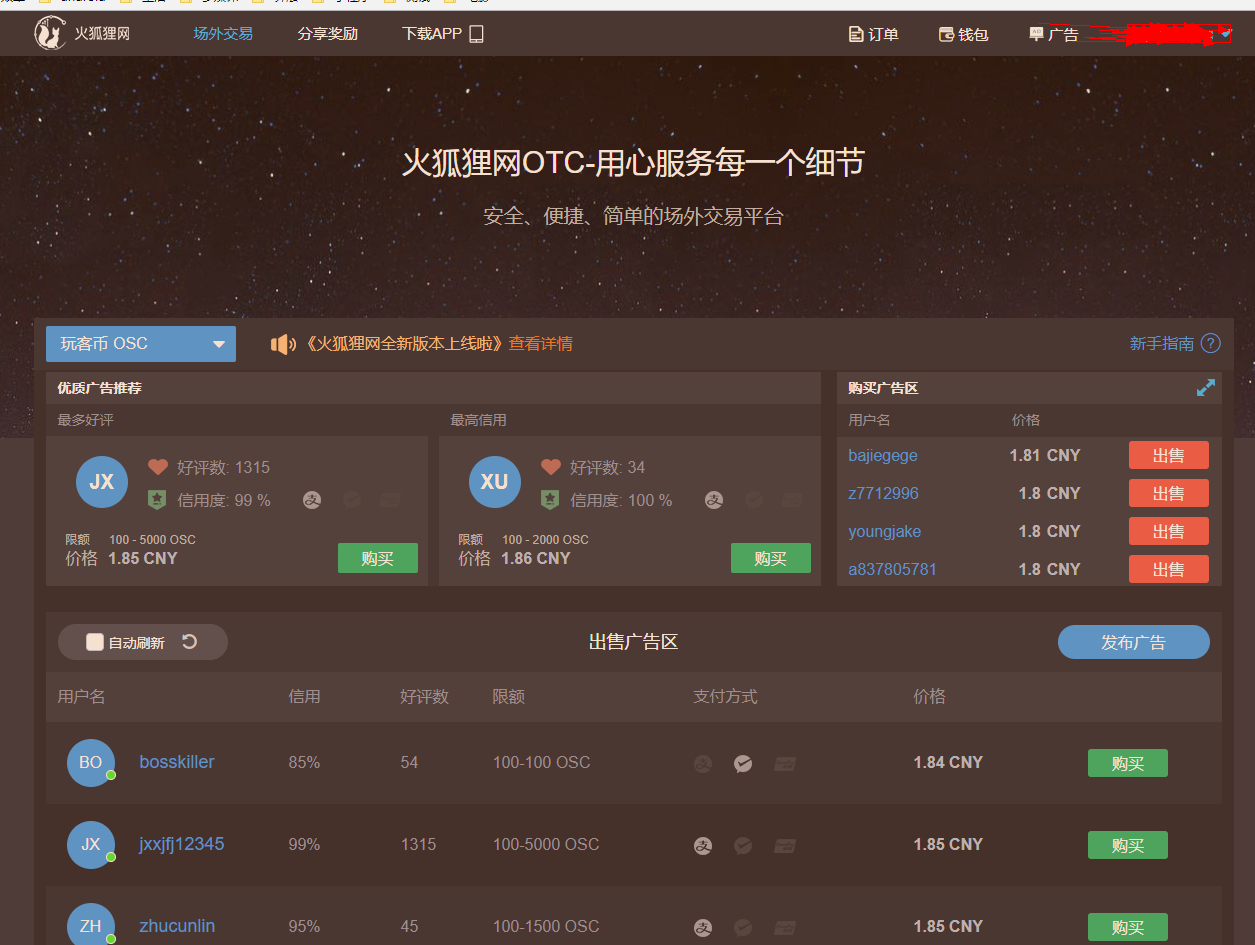Open the 分享奖励 nav item
The height and width of the screenshot is (945, 1255).
pos(327,34)
